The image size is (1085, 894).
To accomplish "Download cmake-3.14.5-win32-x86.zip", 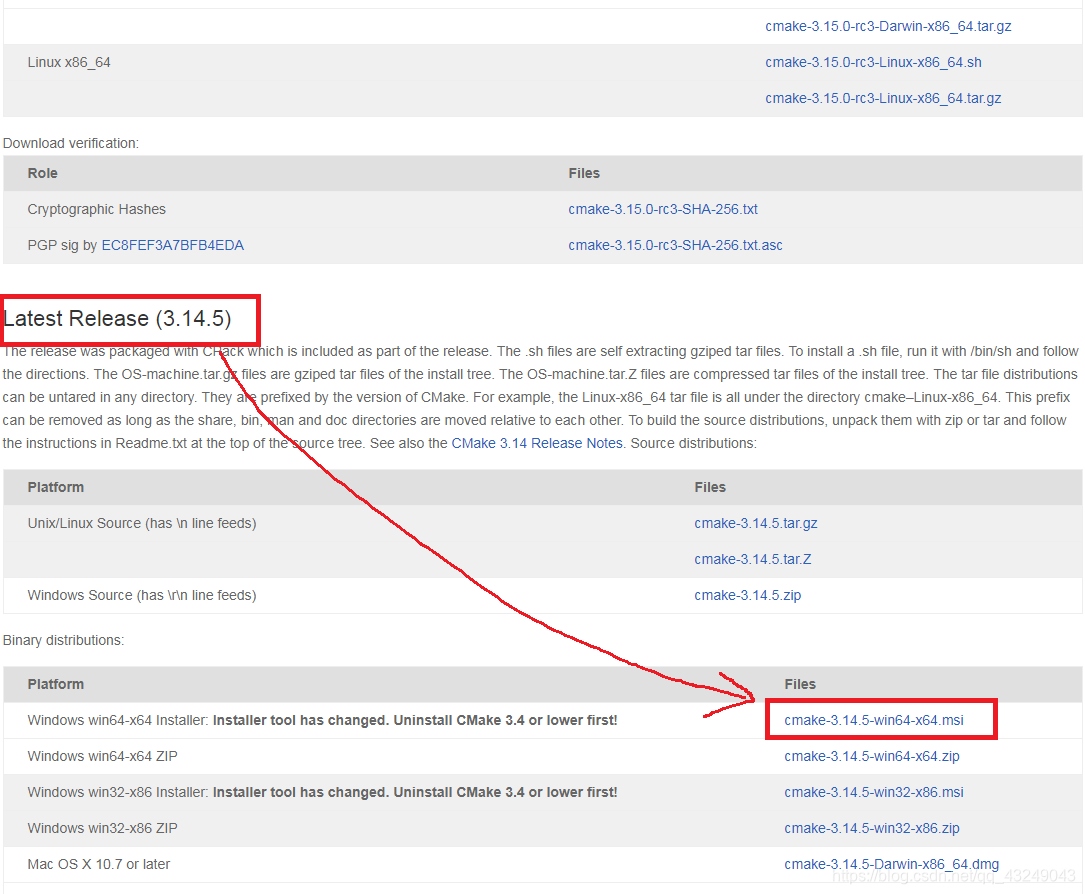I will click(872, 828).
